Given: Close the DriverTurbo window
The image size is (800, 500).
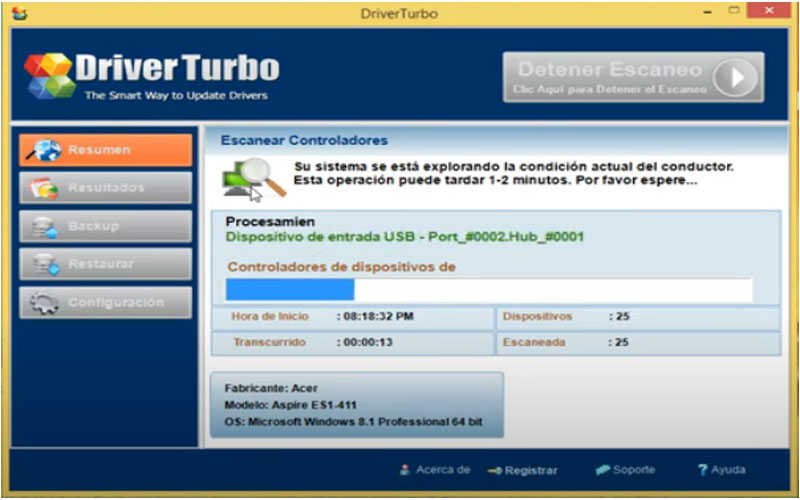Looking at the screenshot, I should [x=770, y=11].
